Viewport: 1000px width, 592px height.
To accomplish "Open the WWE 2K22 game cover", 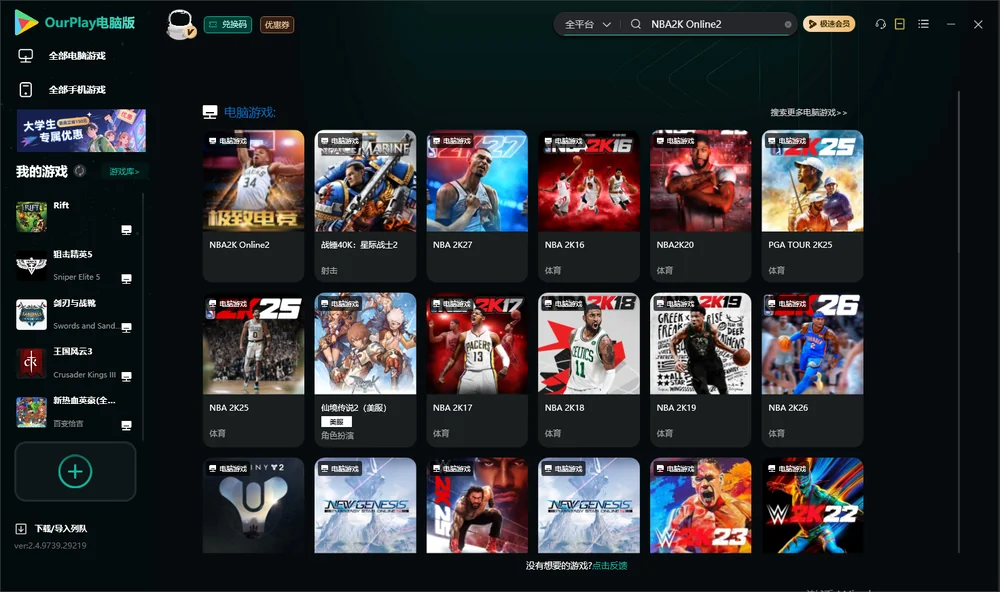I will pos(812,505).
